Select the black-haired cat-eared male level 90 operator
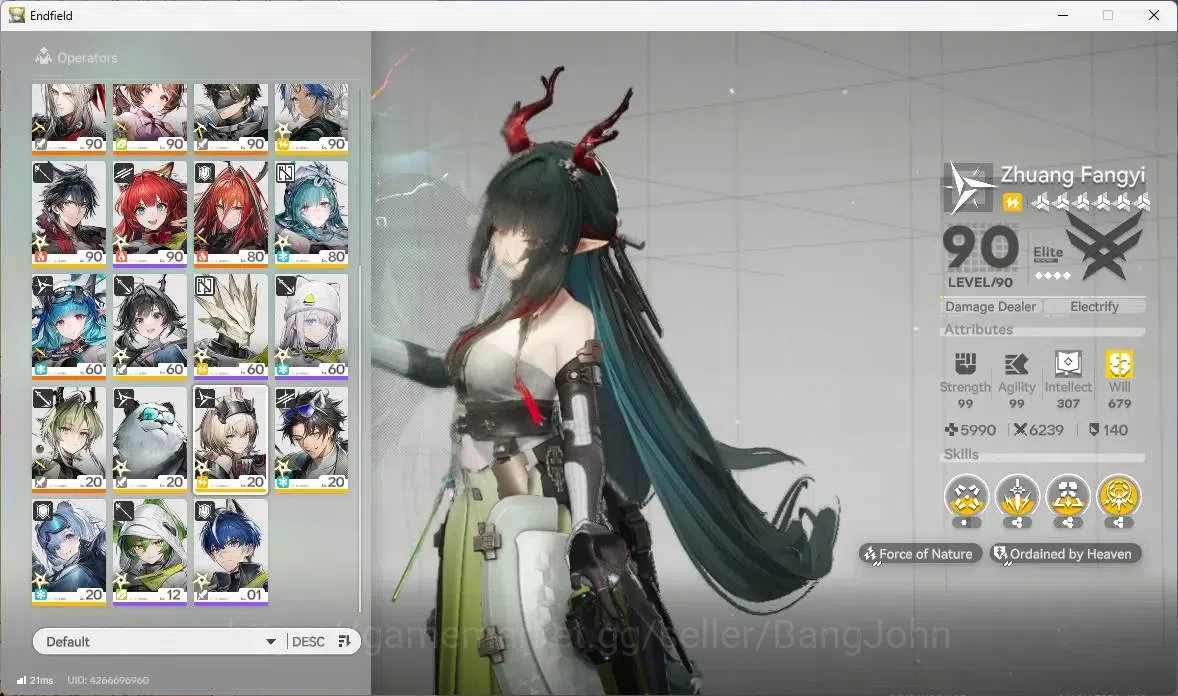Screen dimensions: 1178x696 pyautogui.click(x=68, y=213)
